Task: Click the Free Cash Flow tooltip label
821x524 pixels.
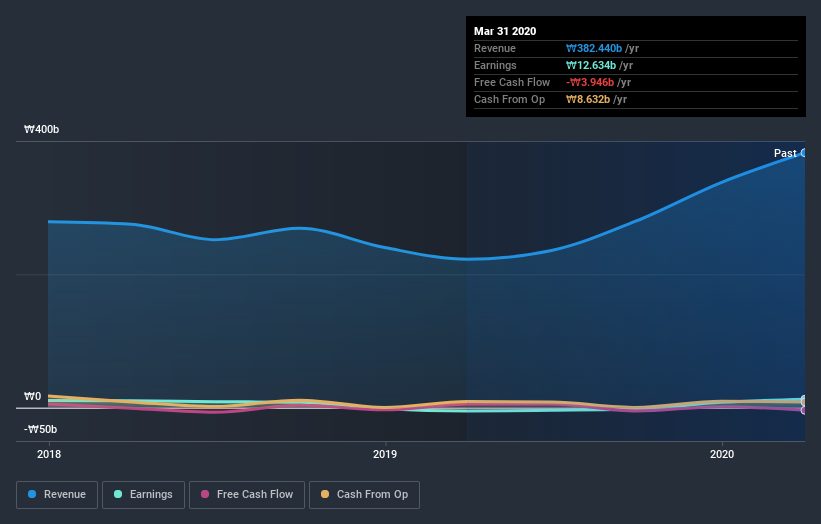Action: [512, 82]
